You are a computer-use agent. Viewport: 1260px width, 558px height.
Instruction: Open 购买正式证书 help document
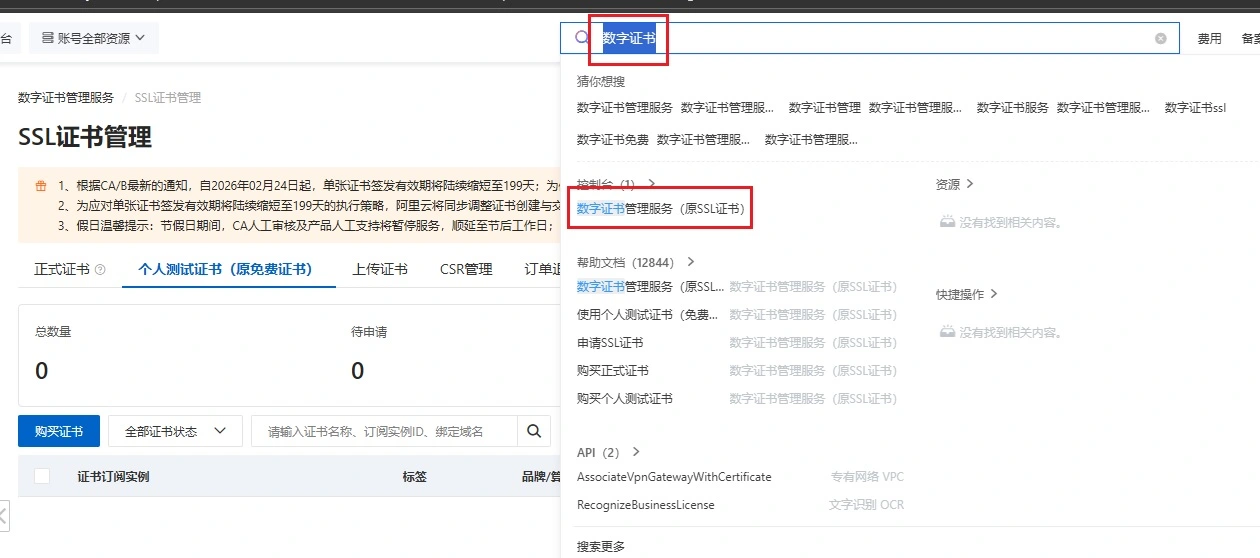click(x=613, y=370)
